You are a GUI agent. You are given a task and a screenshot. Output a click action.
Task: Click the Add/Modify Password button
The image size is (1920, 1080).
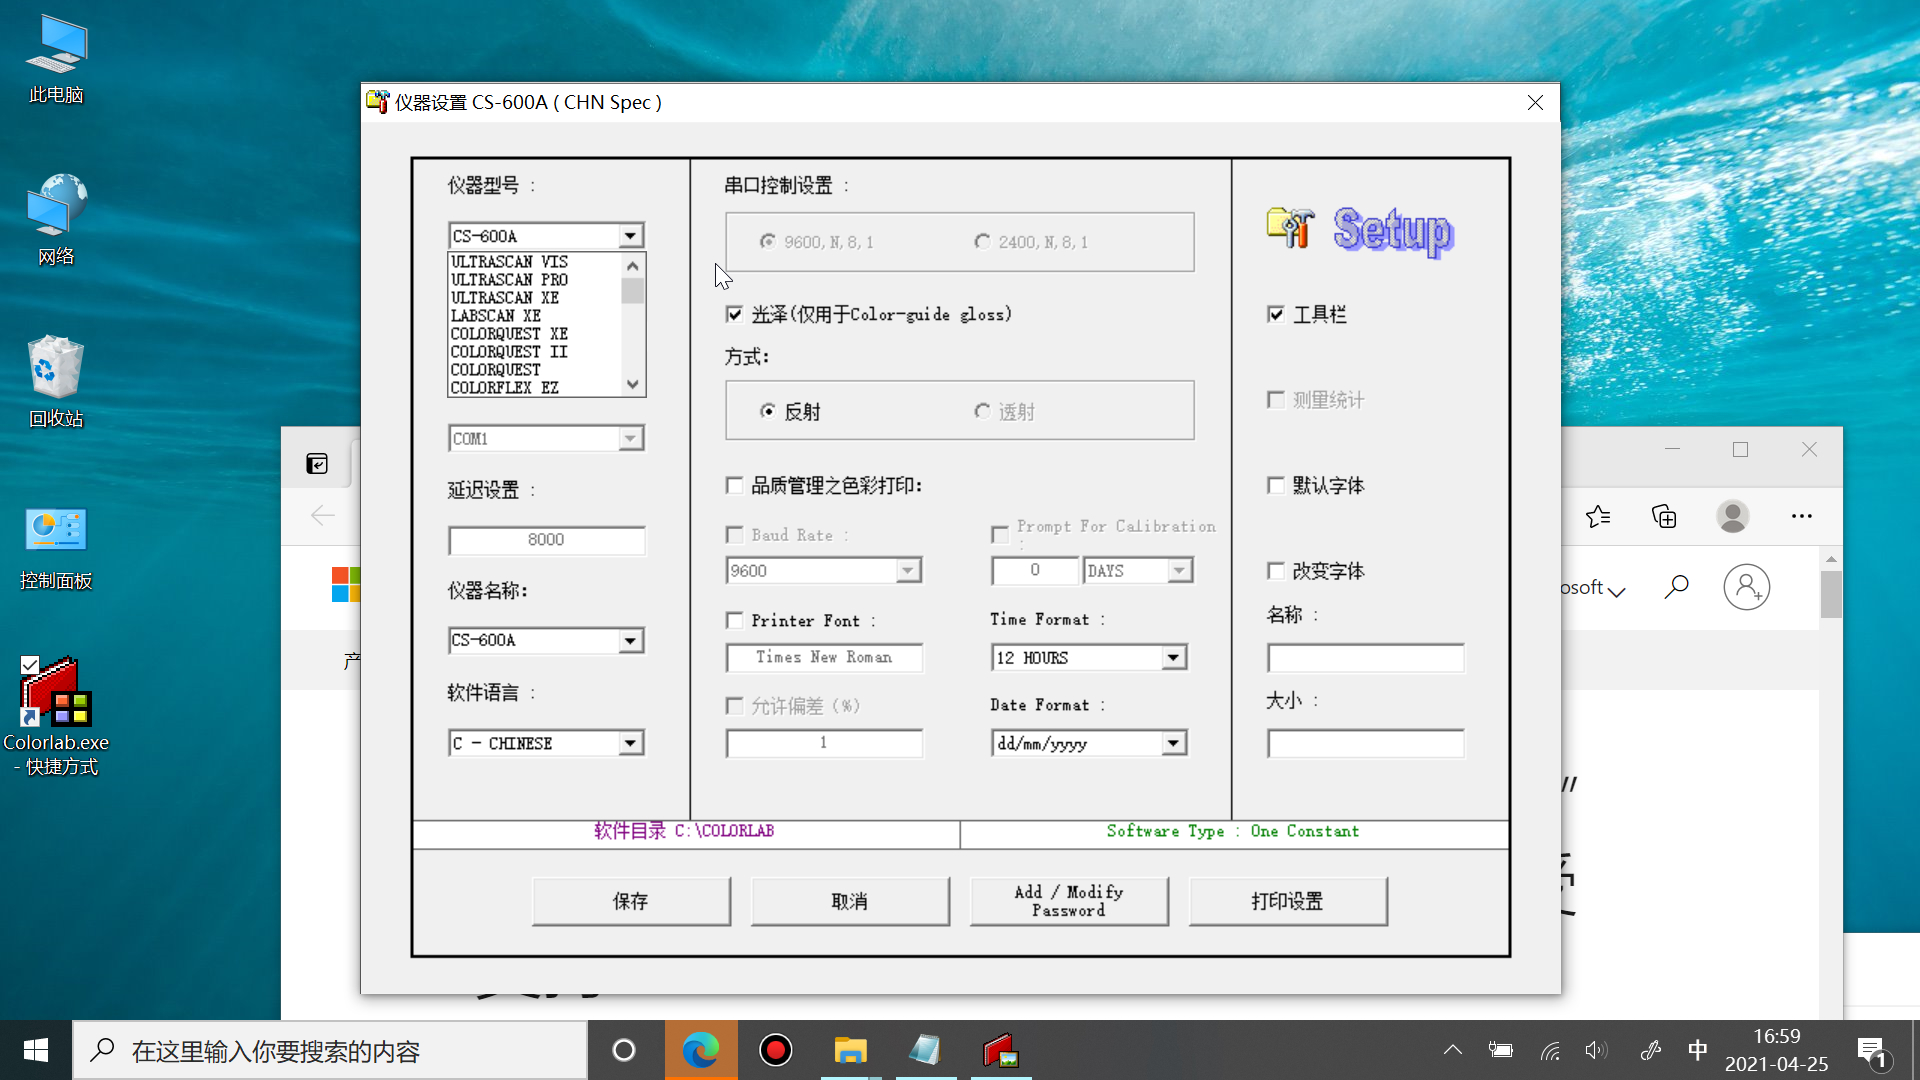click(1069, 901)
